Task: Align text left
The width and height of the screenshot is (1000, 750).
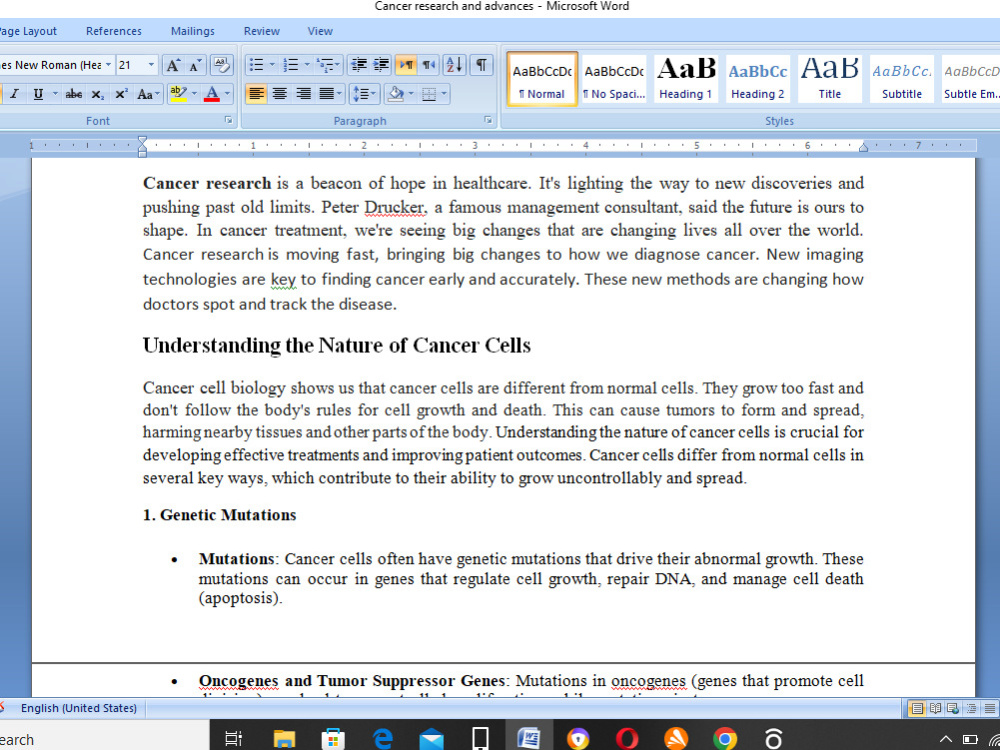Action: (256, 94)
